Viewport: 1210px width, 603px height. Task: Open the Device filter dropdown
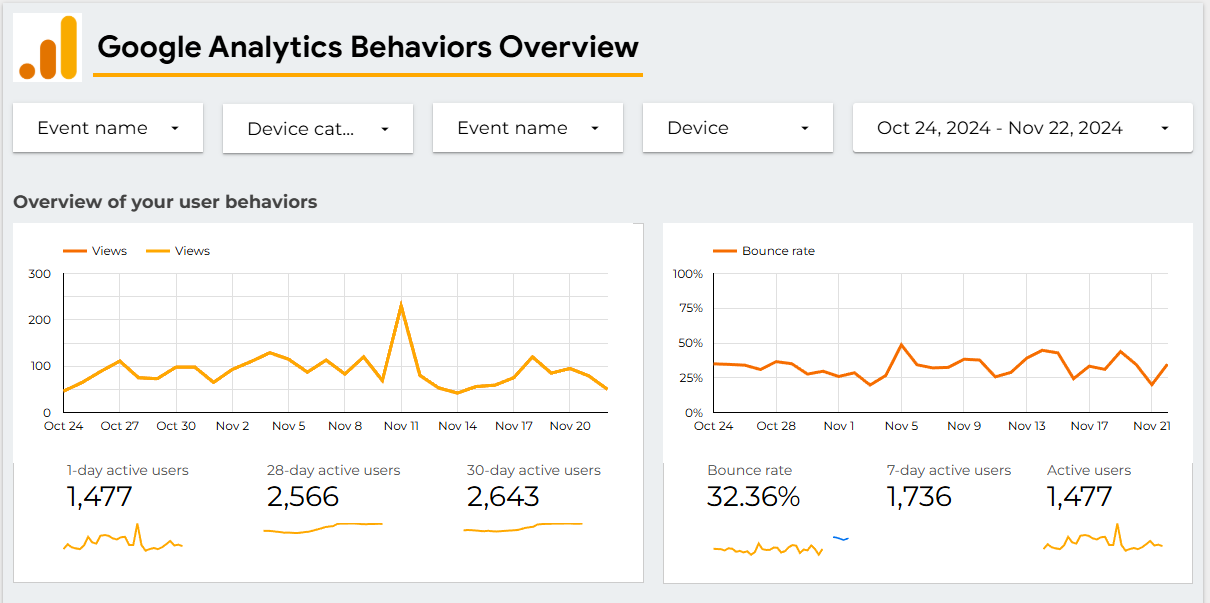(x=738, y=128)
